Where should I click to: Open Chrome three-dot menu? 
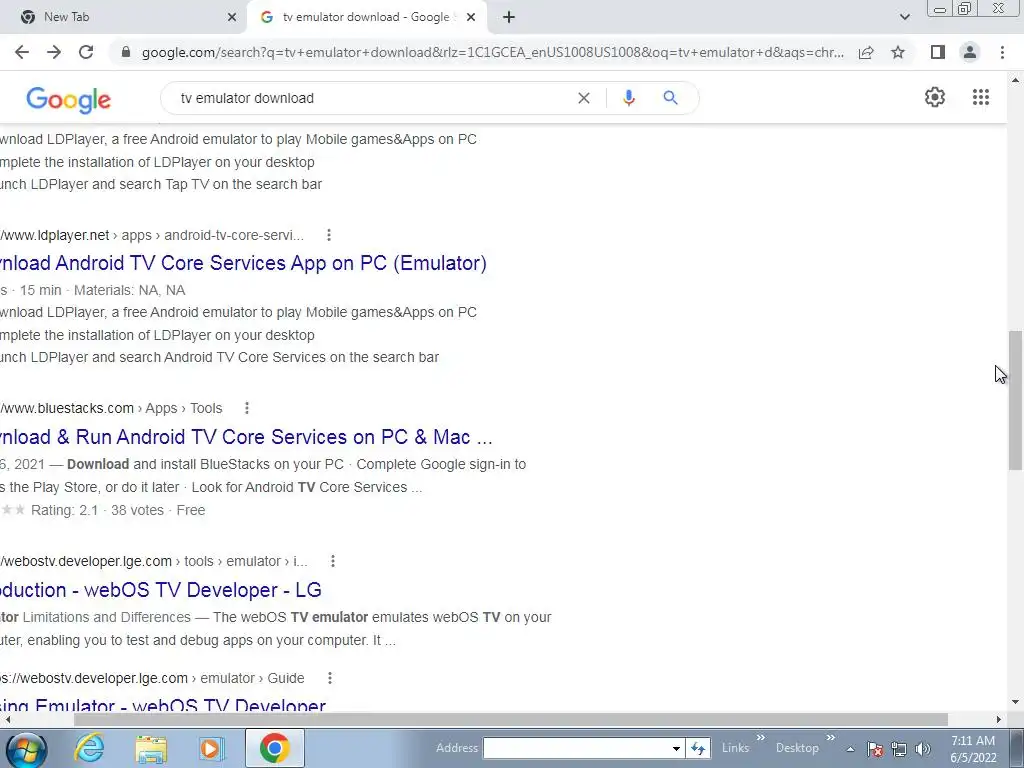tap(1002, 52)
